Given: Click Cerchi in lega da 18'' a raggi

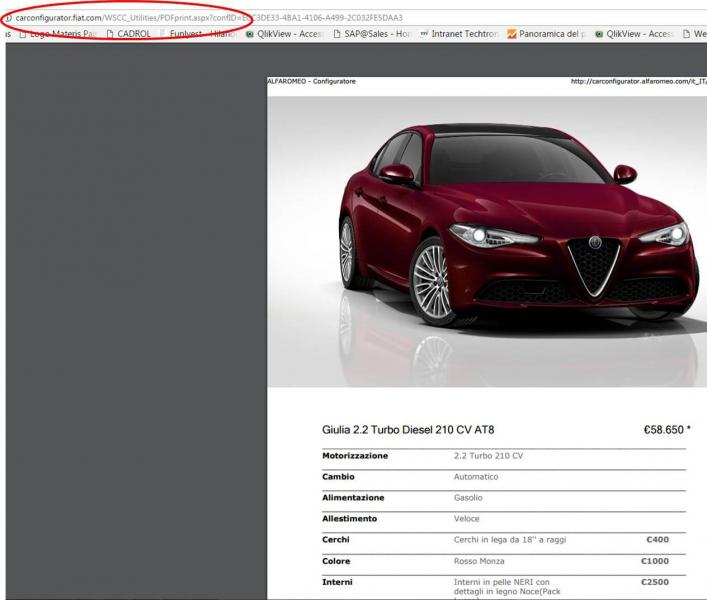Looking at the screenshot, I should pyautogui.click(x=510, y=540).
